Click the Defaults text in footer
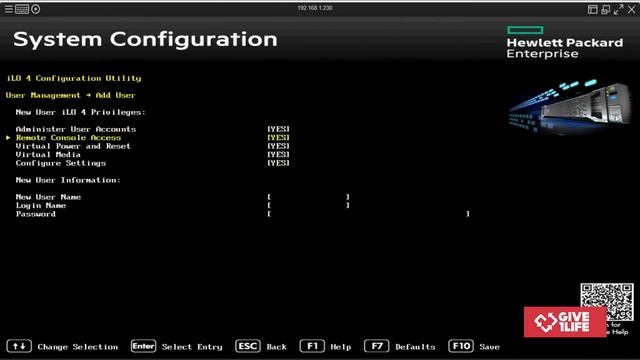Image resolution: width=640 pixels, height=360 pixels. [415, 347]
